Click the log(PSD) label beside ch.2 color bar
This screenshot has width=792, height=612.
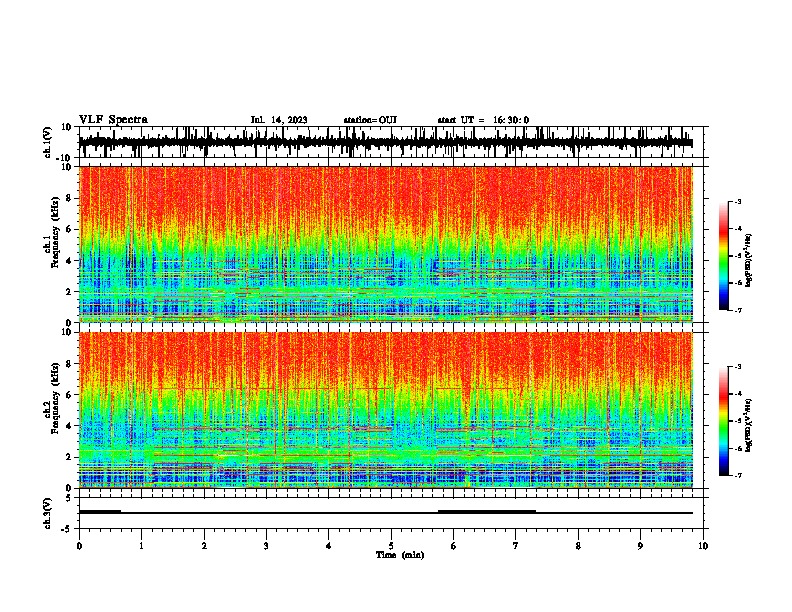(749, 426)
